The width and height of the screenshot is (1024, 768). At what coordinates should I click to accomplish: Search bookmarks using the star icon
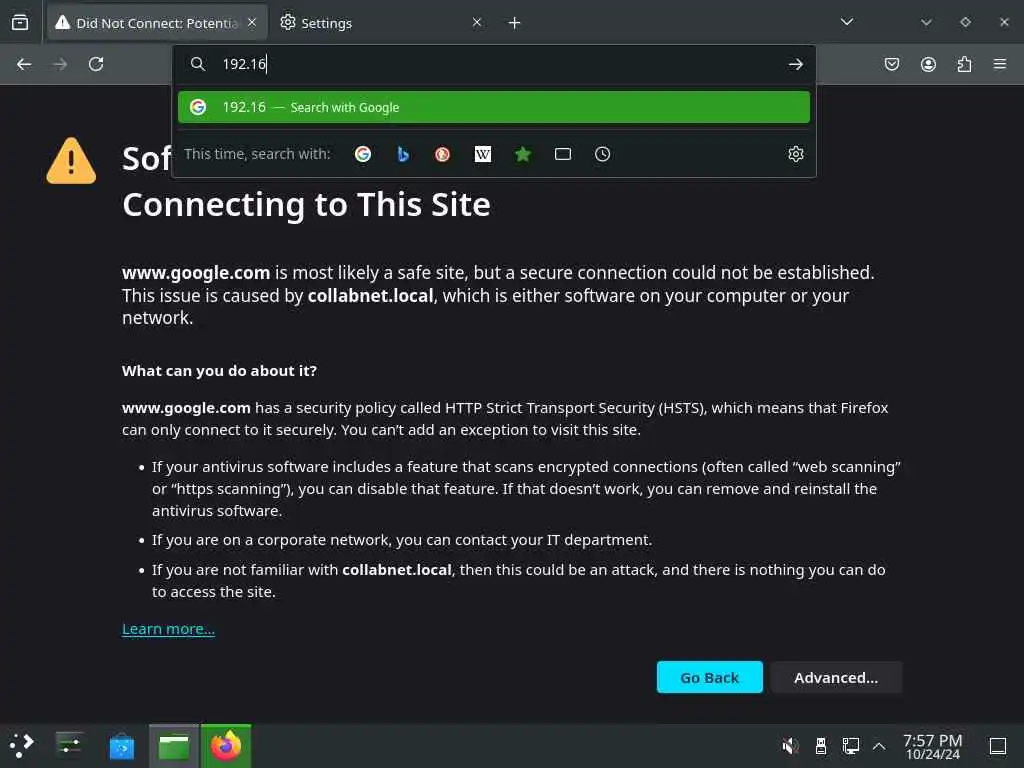point(522,154)
